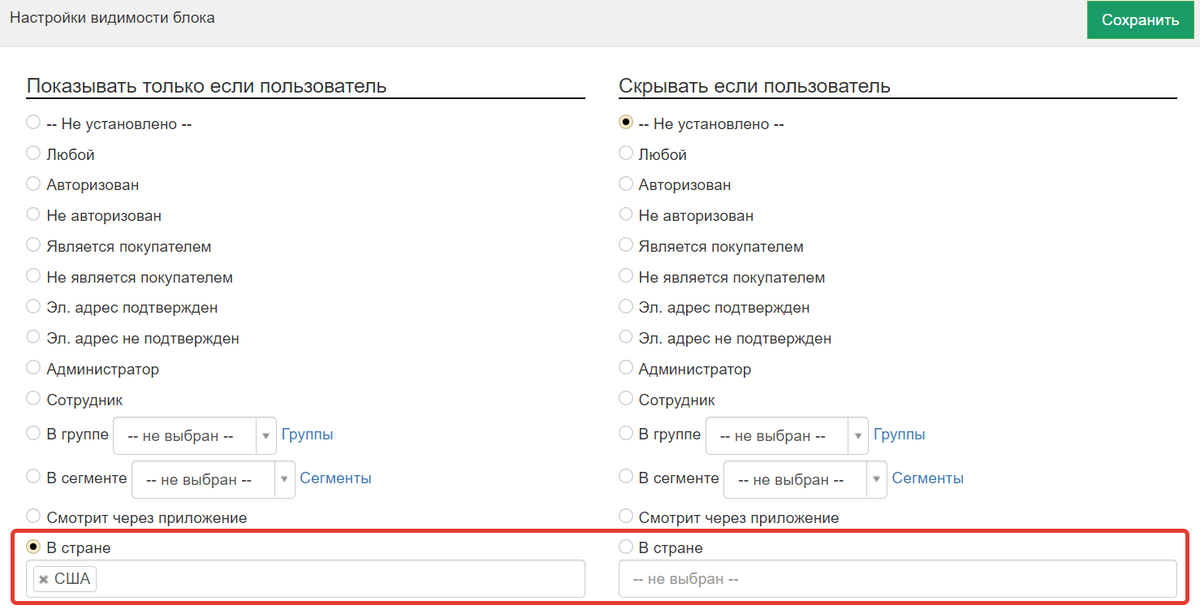Screen dimensions: 1200x614
Task: Select 'В стране' radio in hide column
Action: [626, 547]
